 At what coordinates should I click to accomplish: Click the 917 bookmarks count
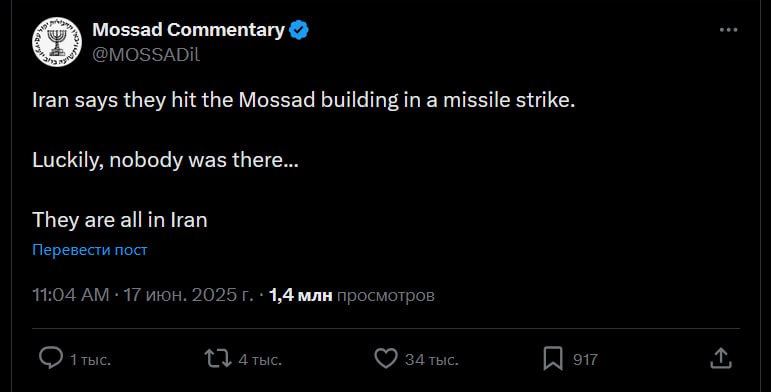585,360
